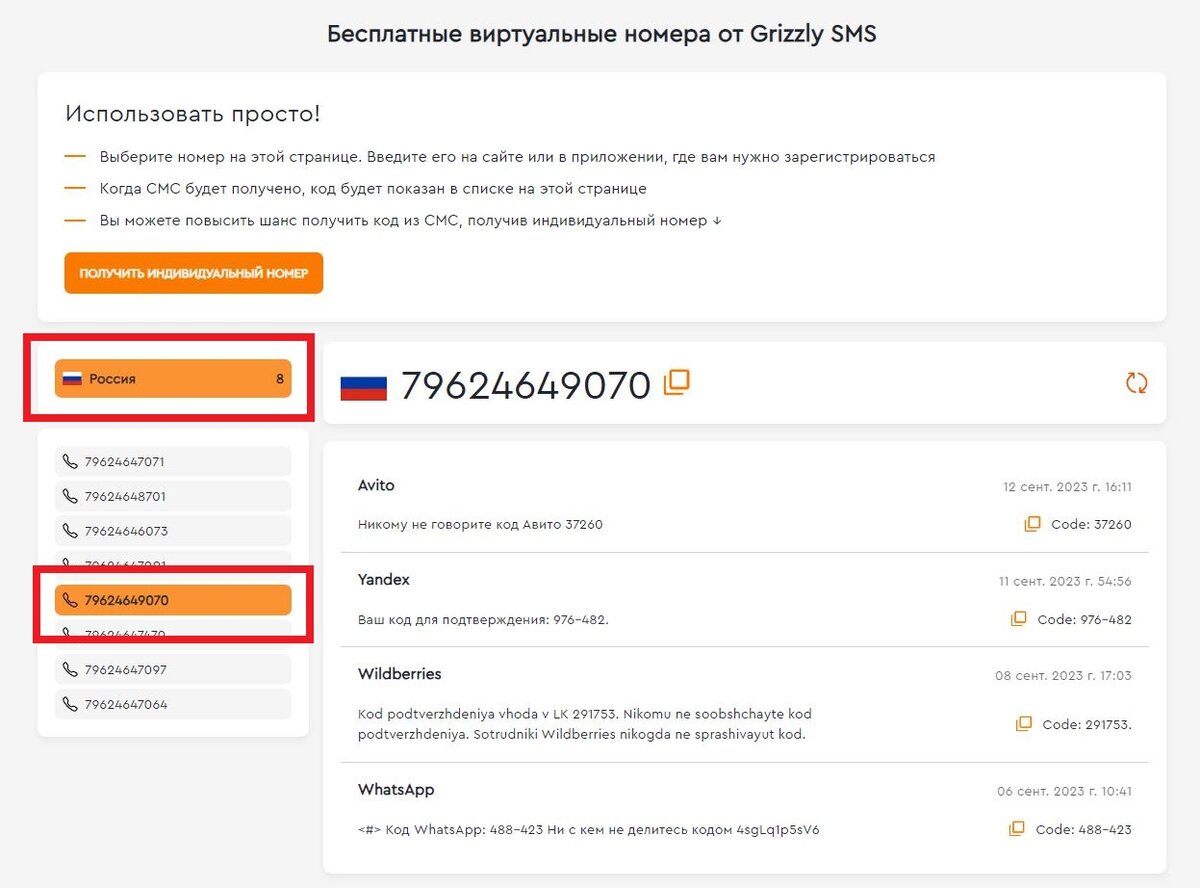1200x888 pixels.
Task: Select the highlighted number 79624649070
Action: pyautogui.click(x=173, y=600)
